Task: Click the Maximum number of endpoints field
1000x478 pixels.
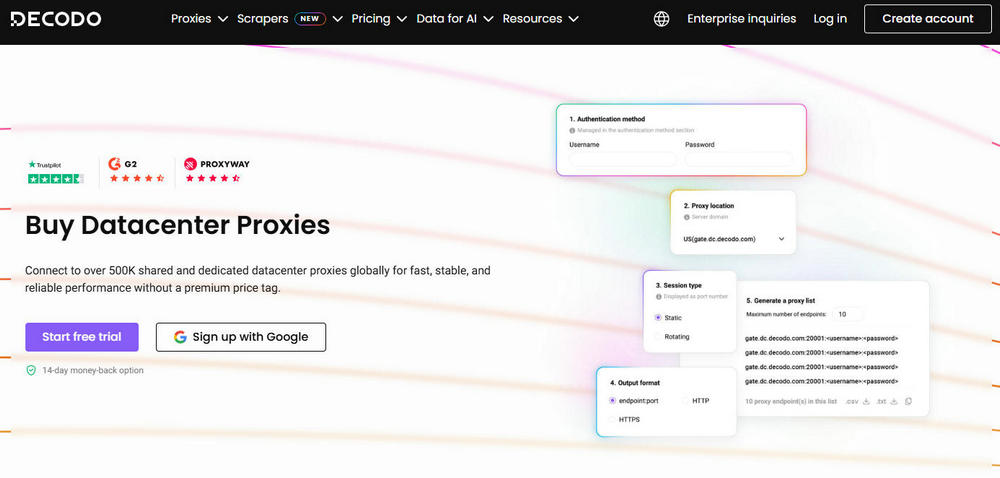Action: point(848,314)
